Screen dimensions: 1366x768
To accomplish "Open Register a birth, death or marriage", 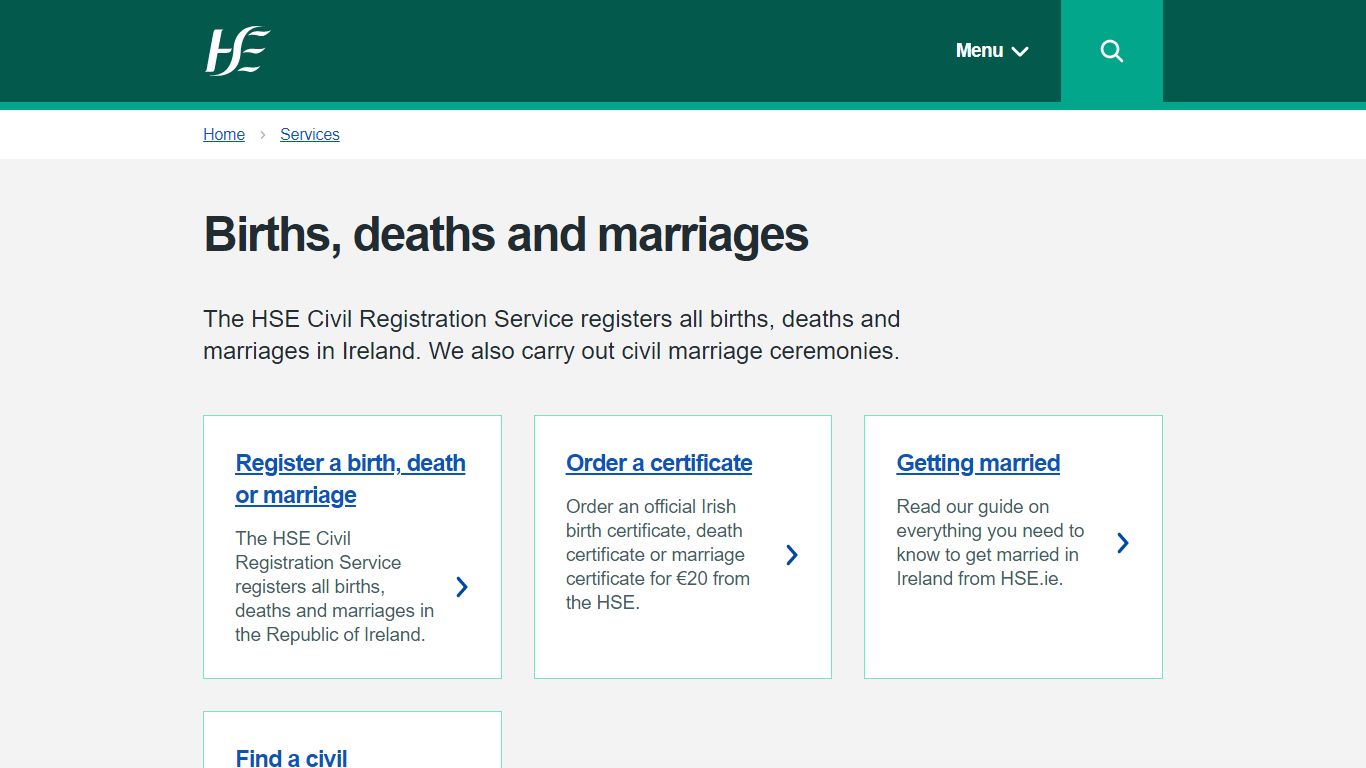I will (350, 479).
